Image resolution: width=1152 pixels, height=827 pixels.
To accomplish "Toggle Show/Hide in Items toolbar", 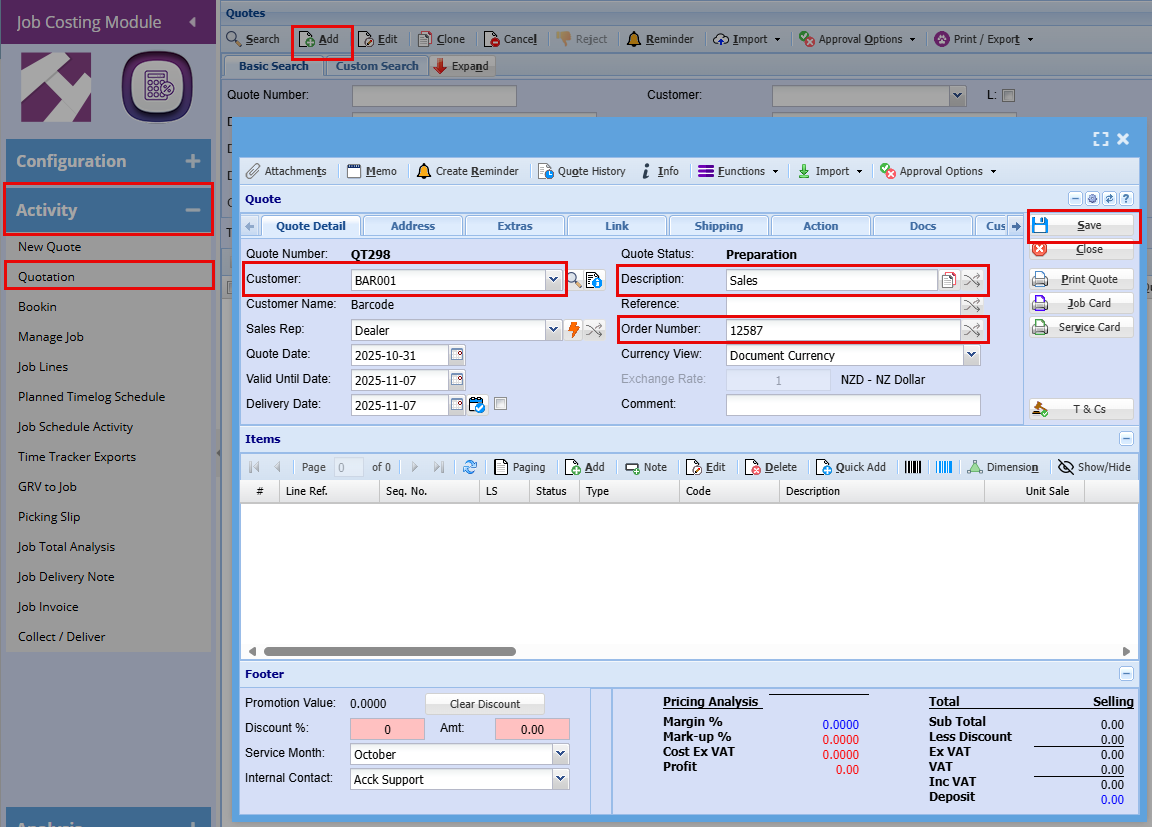I will [1094, 467].
